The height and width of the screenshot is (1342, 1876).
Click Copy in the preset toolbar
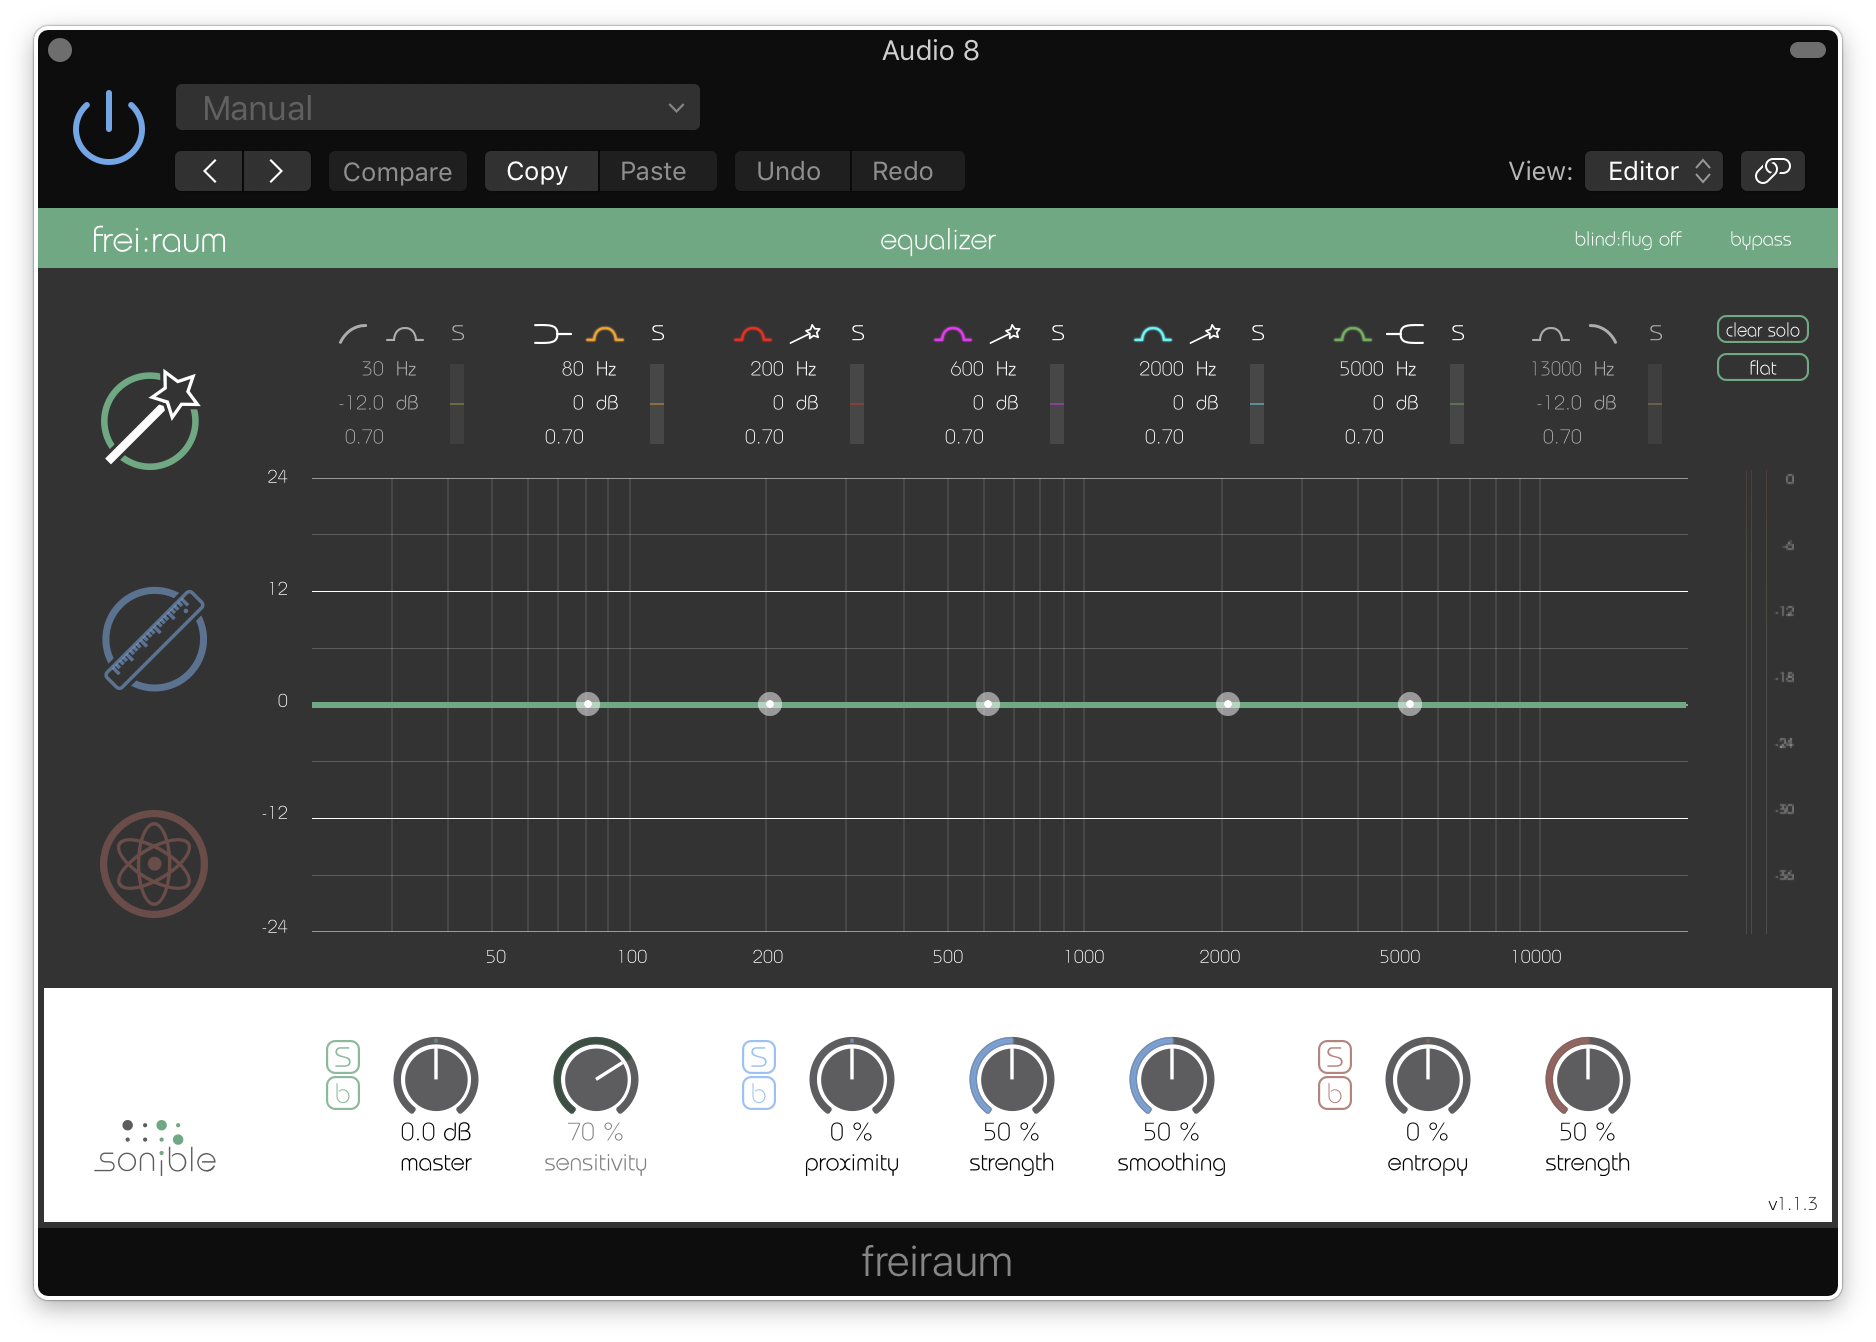[x=537, y=171]
